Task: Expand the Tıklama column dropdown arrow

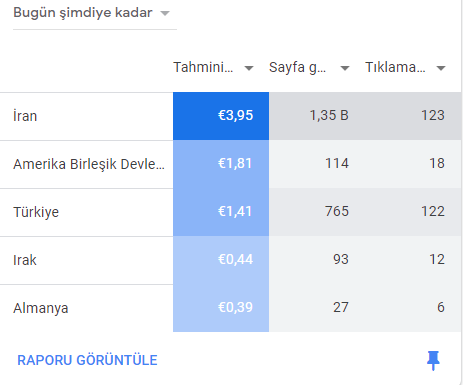Action: click(441, 68)
